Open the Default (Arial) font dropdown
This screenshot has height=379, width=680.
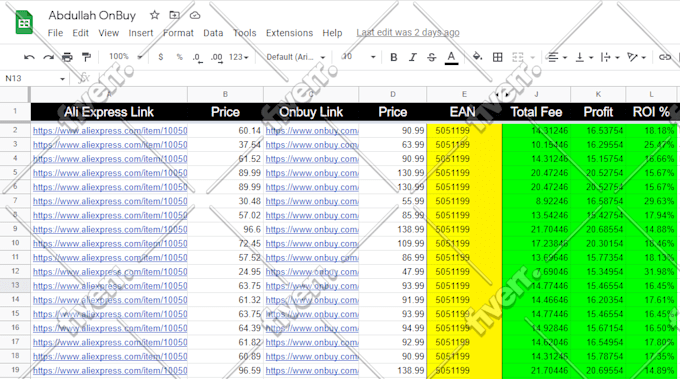(x=295, y=57)
